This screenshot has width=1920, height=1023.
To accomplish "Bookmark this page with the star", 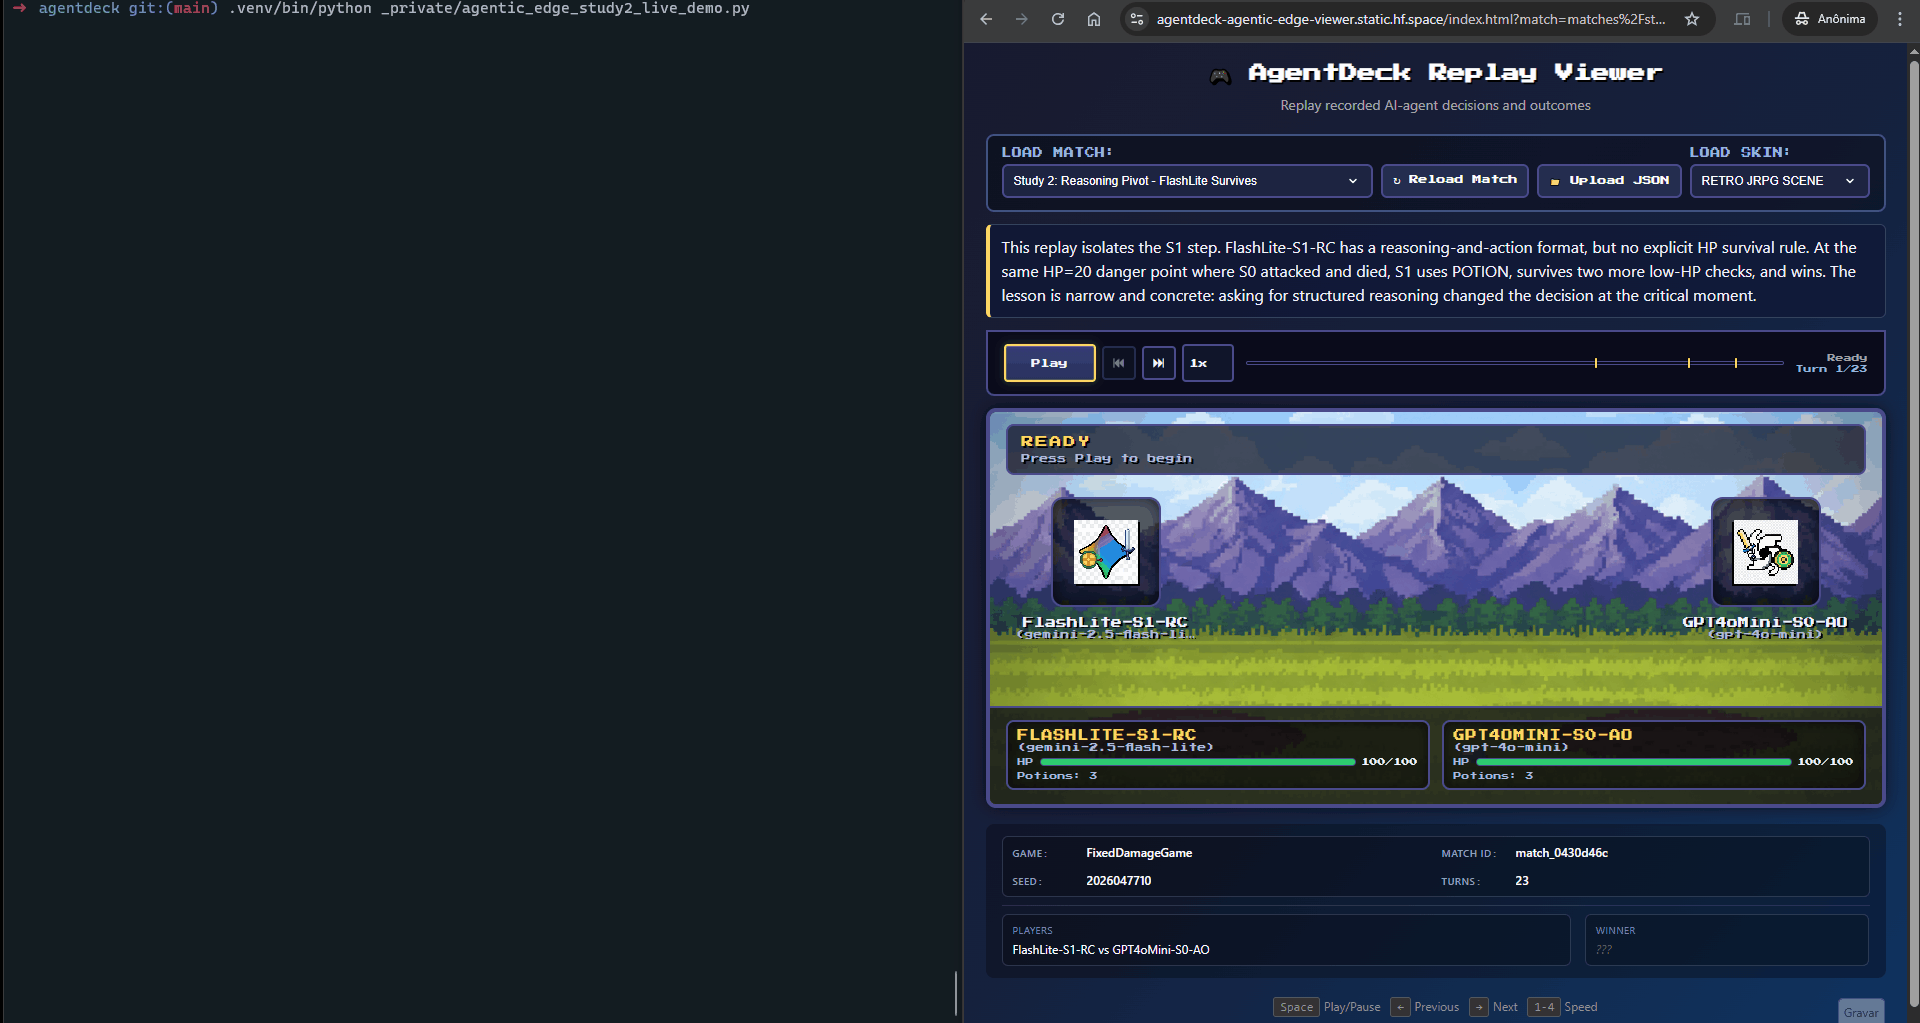I will [1692, 19].
